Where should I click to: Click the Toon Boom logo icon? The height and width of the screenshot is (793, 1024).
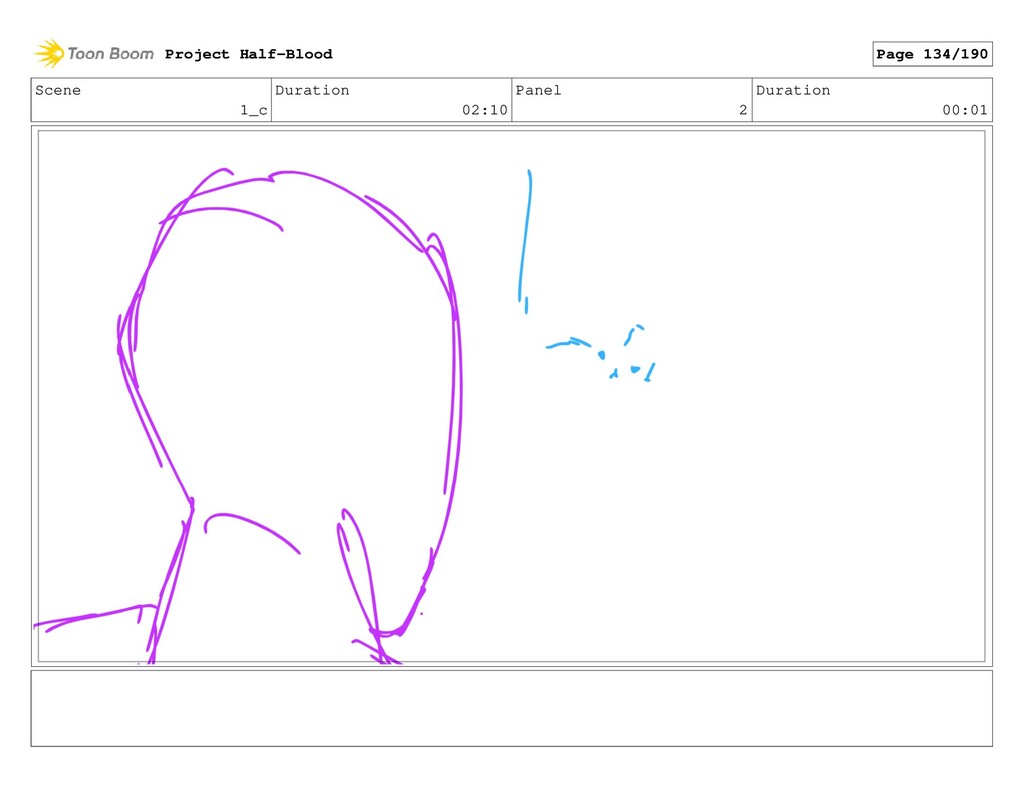click(49, 54)
